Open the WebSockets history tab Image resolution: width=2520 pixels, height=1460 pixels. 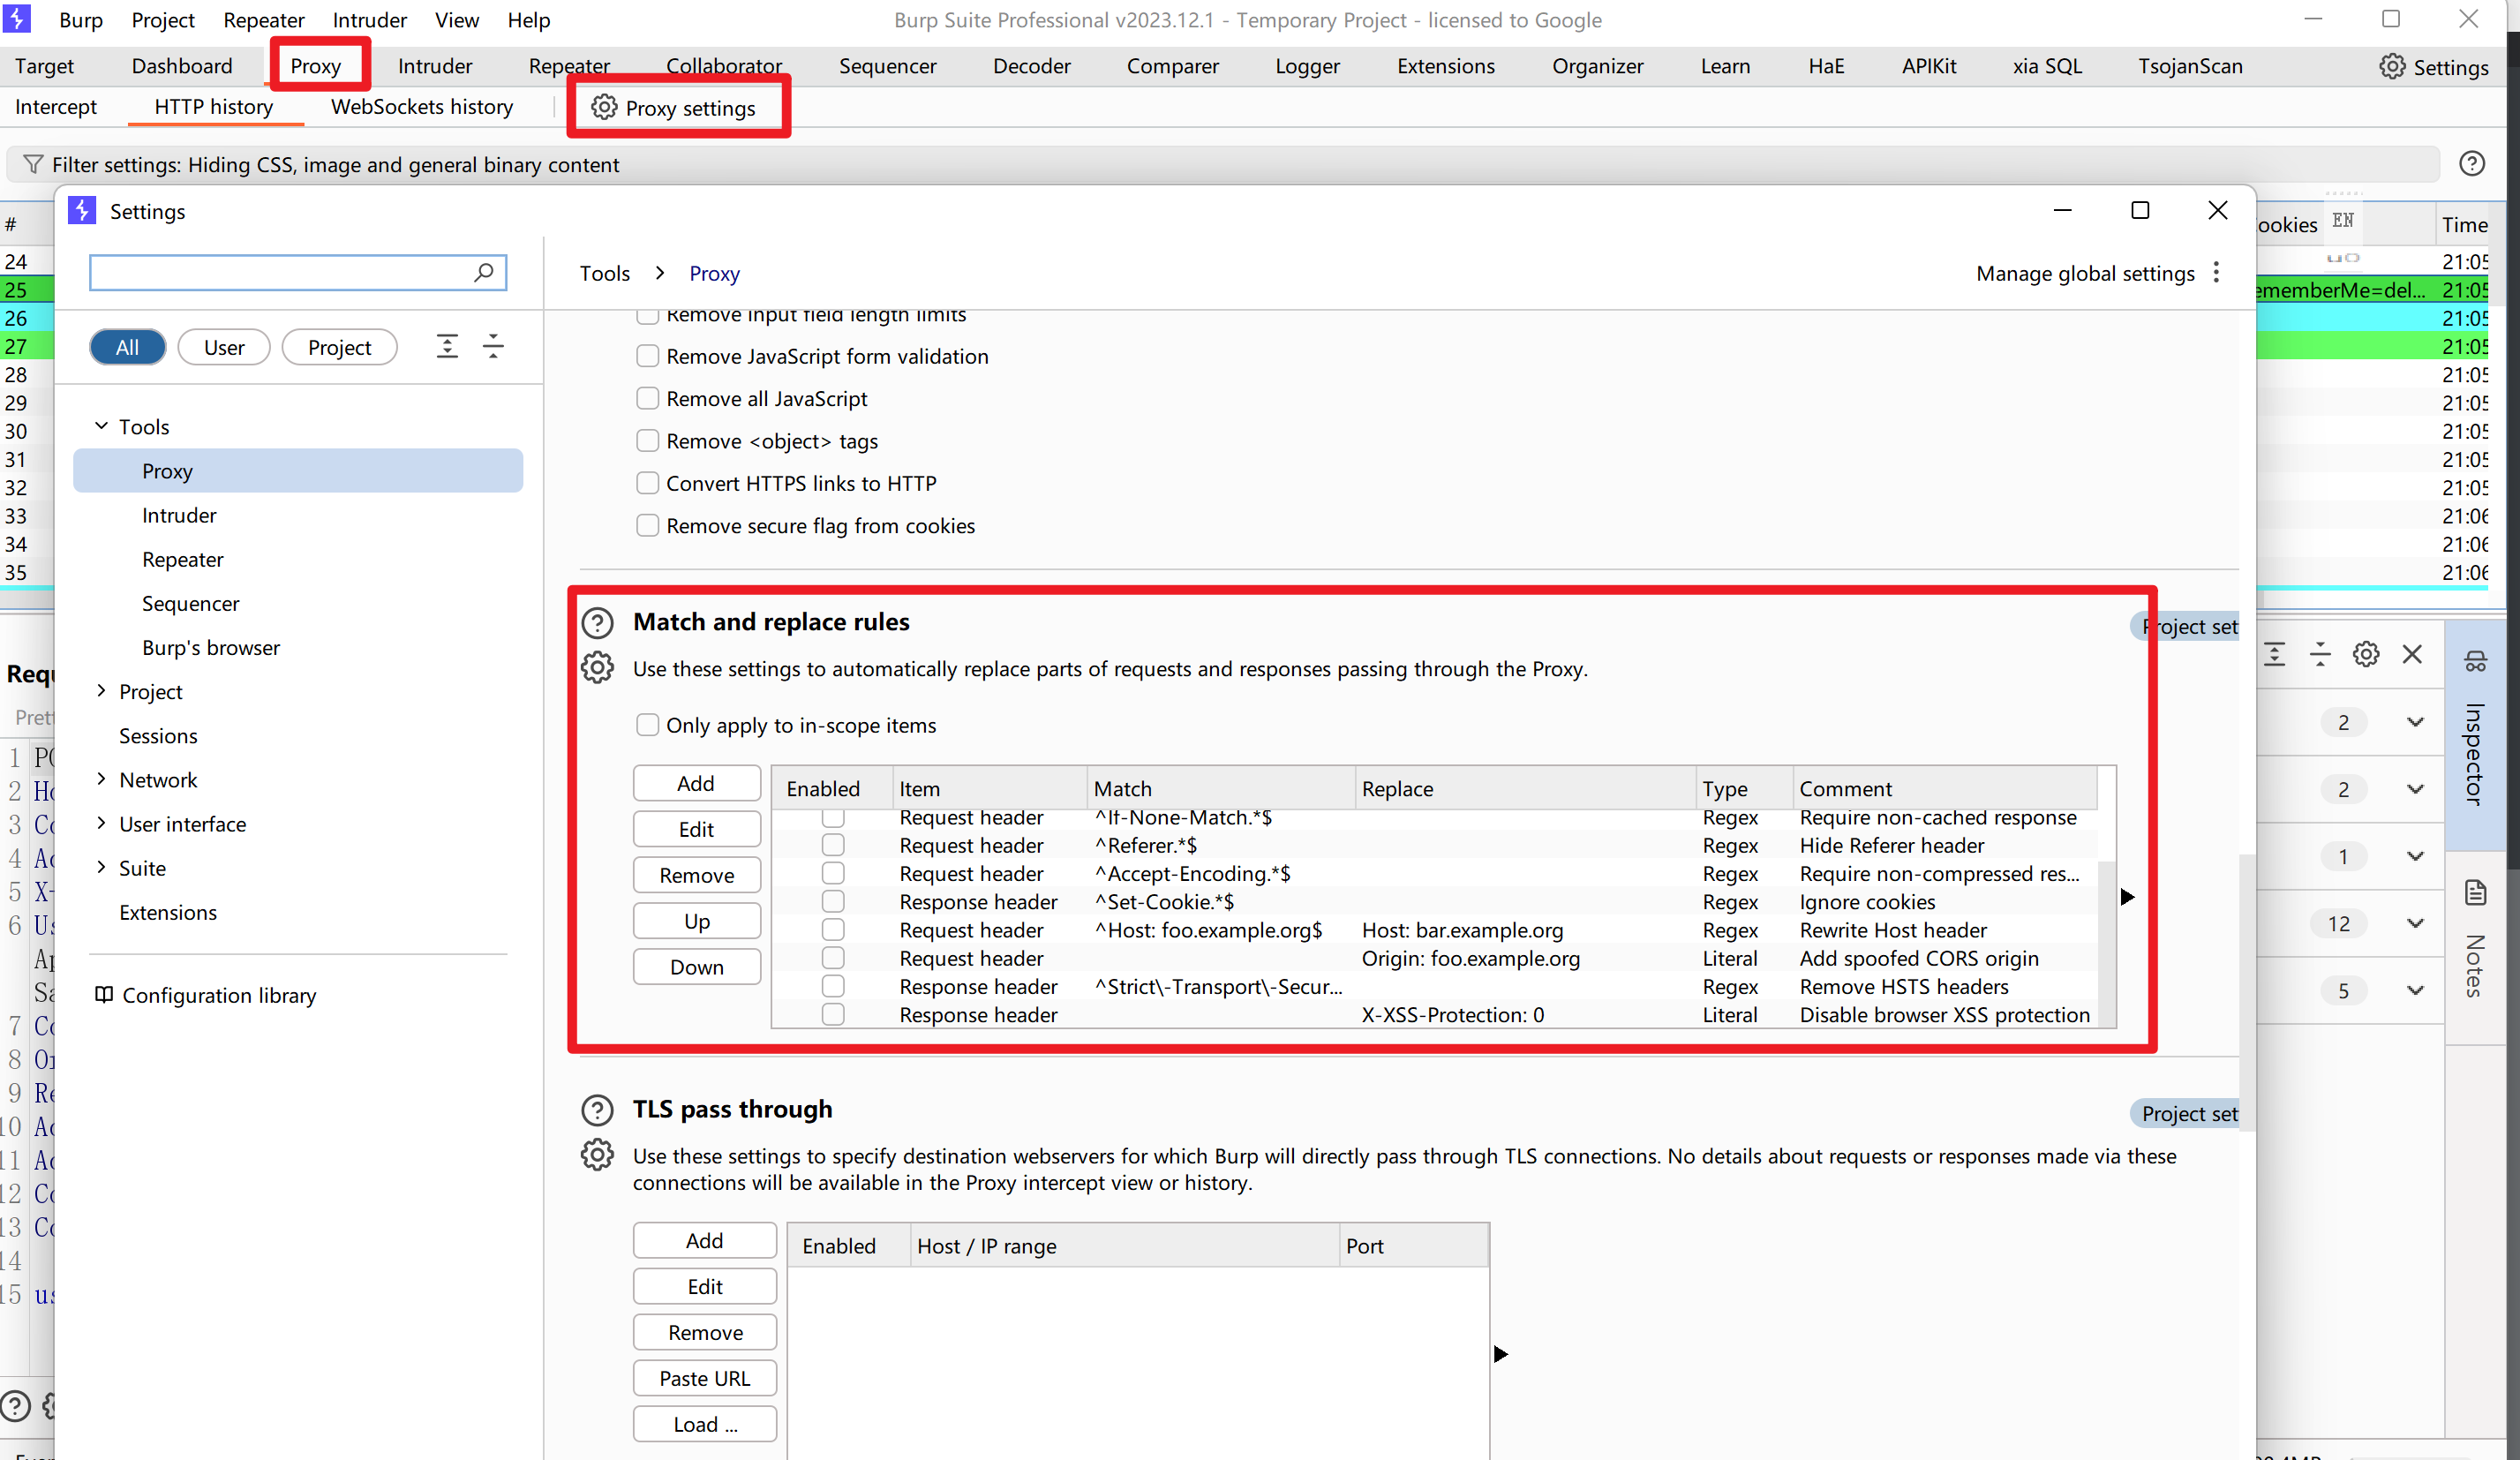[x=422, y=107]
